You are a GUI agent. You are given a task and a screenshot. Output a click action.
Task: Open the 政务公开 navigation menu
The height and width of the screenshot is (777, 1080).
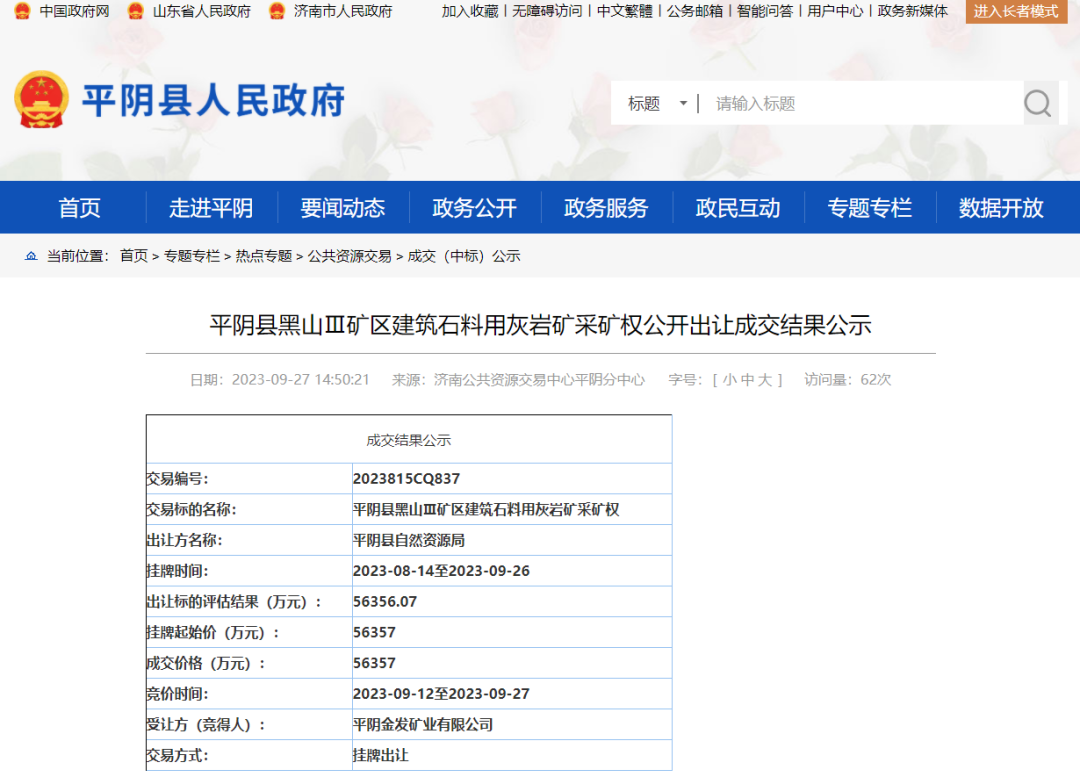[474, 207]
